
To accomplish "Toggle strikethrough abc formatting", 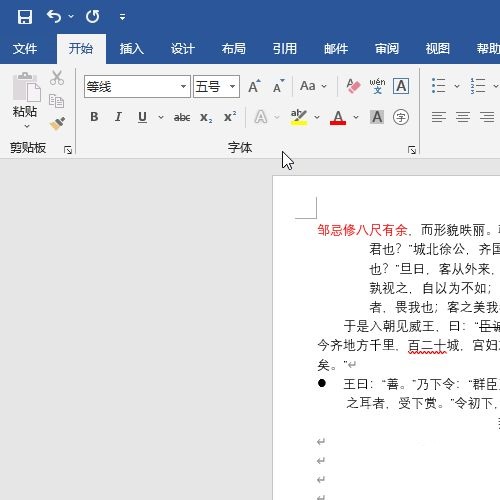I will [182, 117].
